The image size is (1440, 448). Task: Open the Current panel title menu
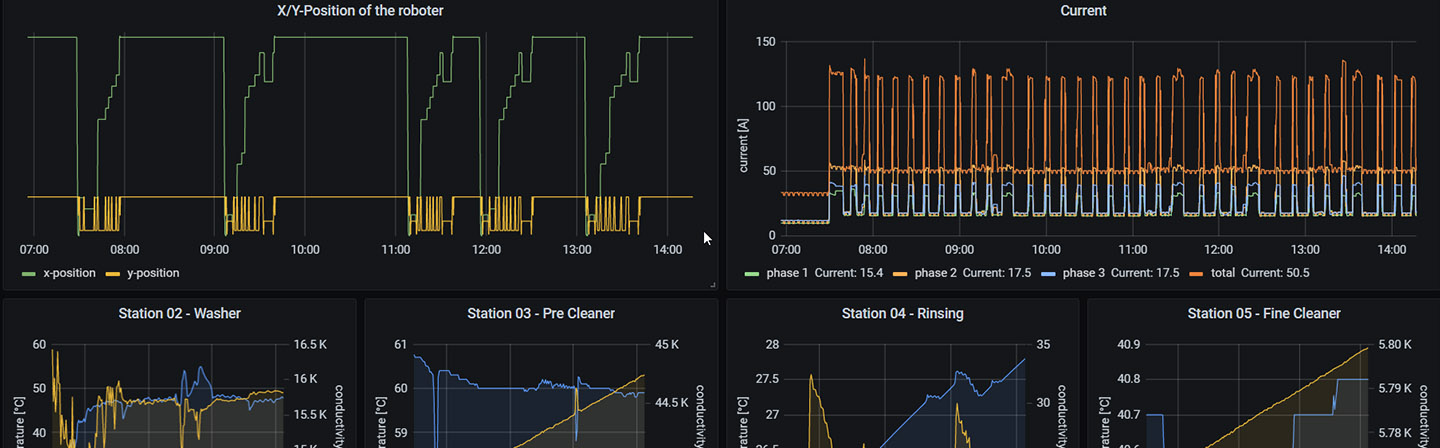(x=1083, y=11)
